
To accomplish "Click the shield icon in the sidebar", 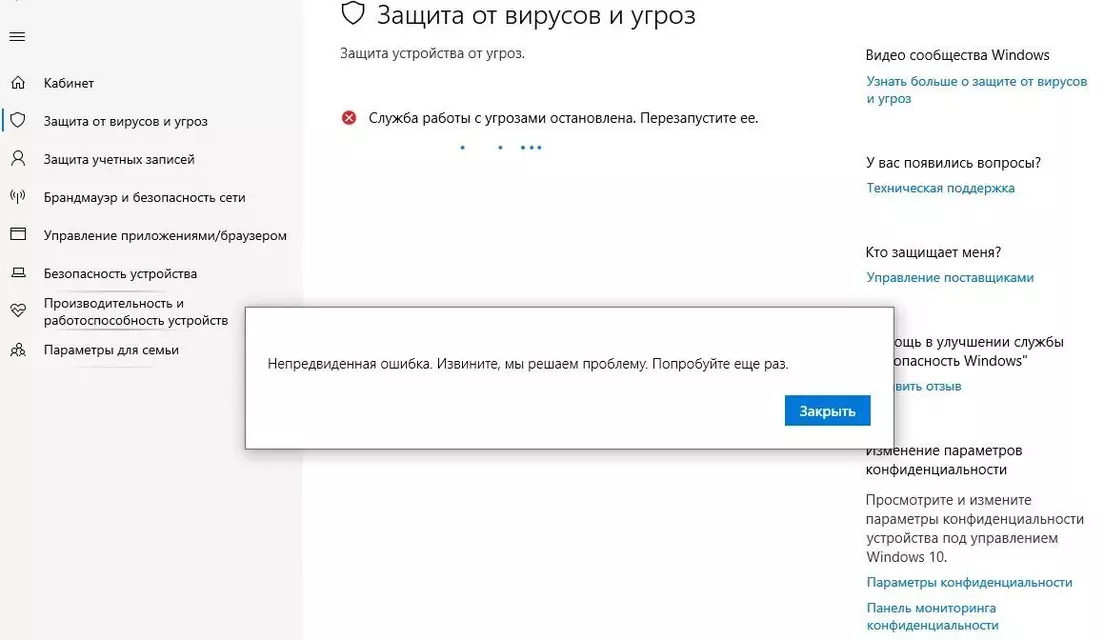I will click(18, 120).
